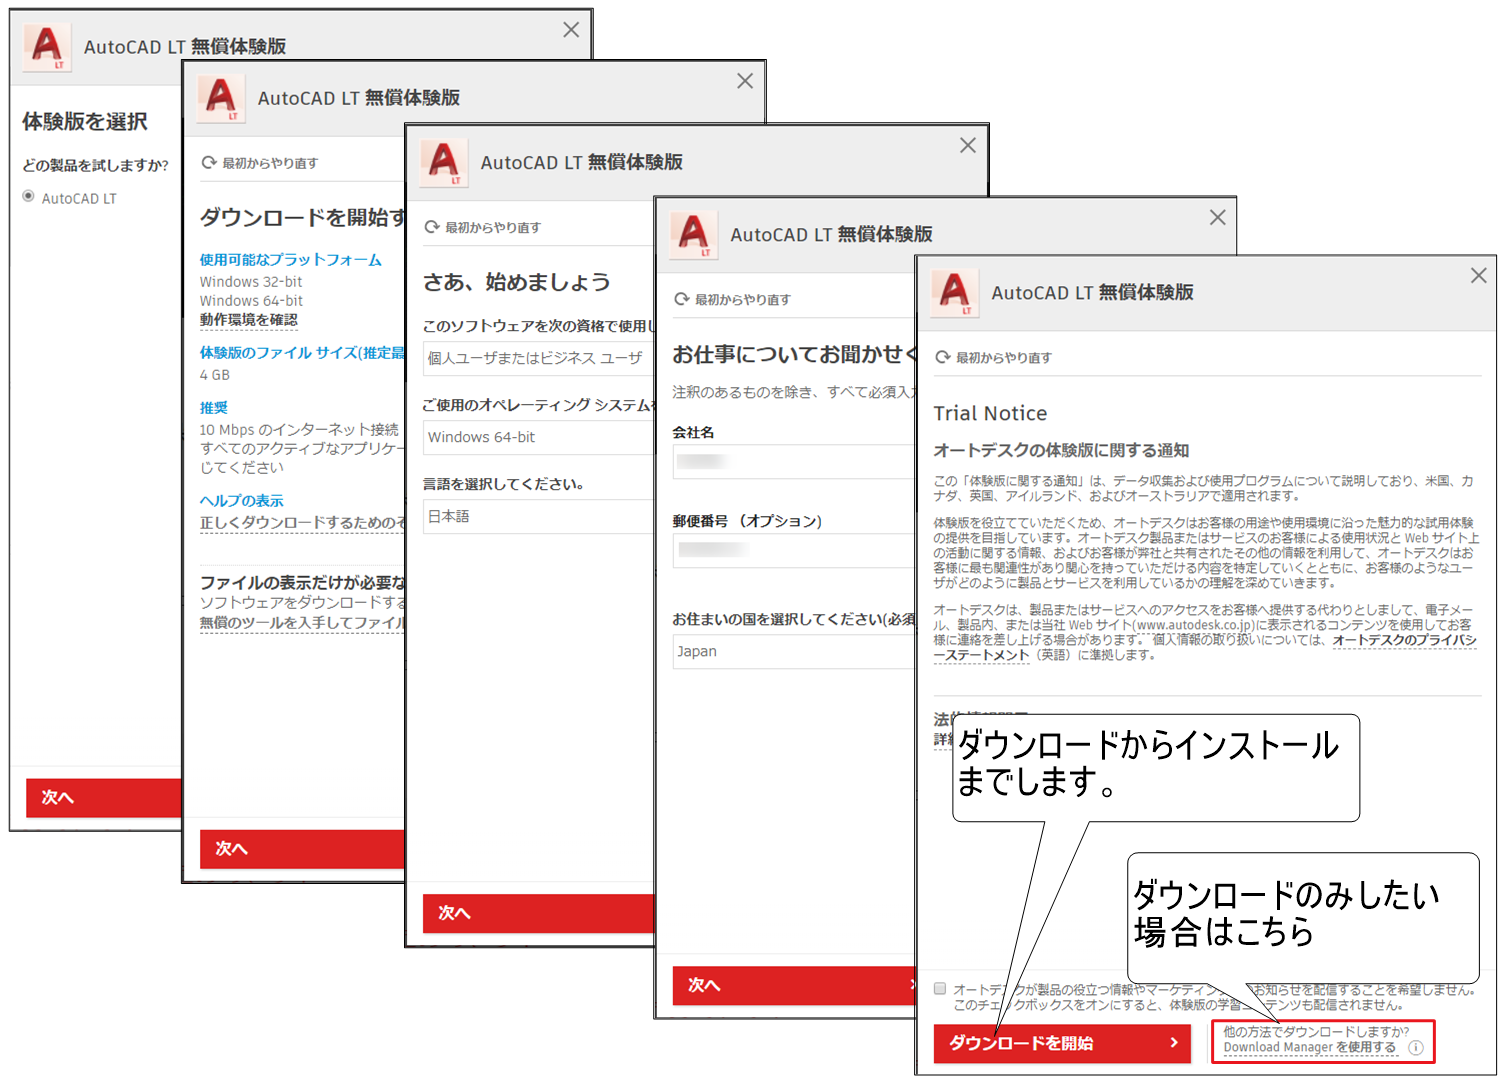Viewport: 1511px width, 1083px height.
Task: Open the Download Manager を使用する link
Action: (x=1309, y=1047)
